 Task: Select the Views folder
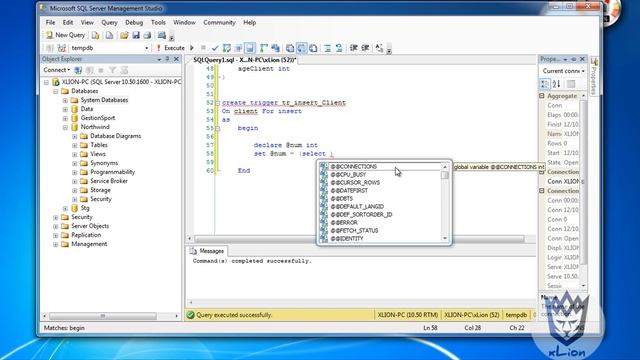pos(98,154)
